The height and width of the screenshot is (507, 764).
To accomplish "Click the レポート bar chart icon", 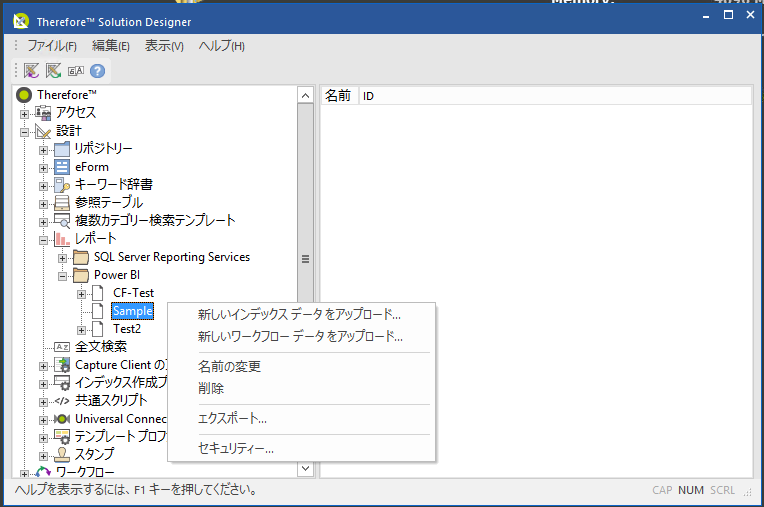I will pyautogui.click(x=62, y=239).
